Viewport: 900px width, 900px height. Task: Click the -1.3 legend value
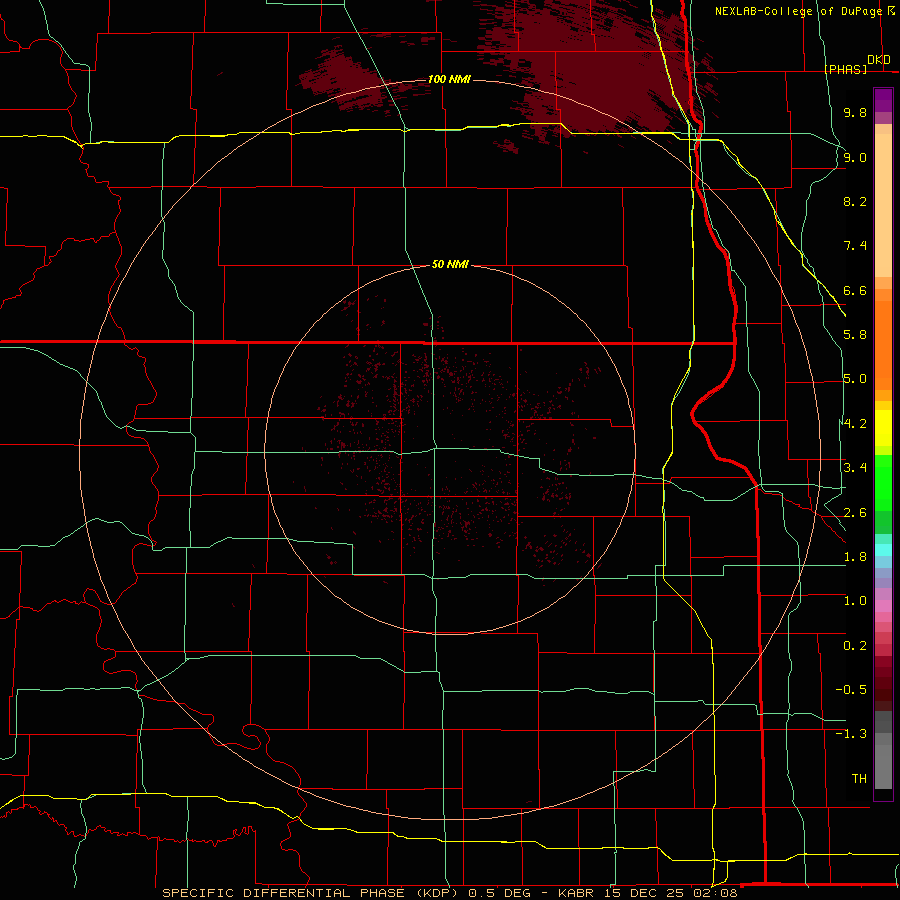click(851, 734)
